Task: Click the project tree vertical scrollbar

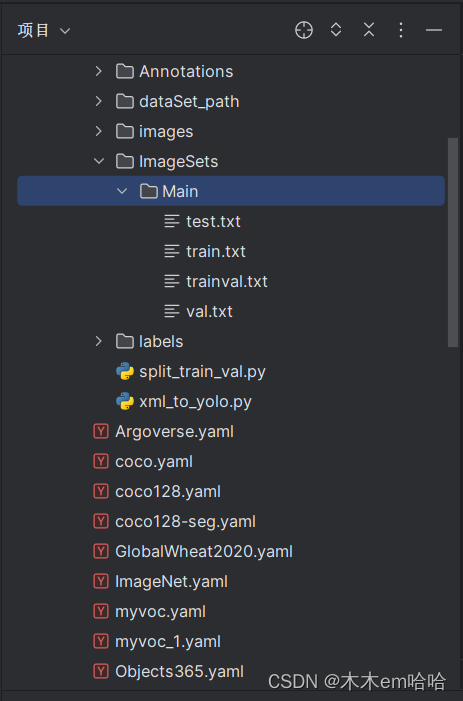Action: (x=453, y=241)
